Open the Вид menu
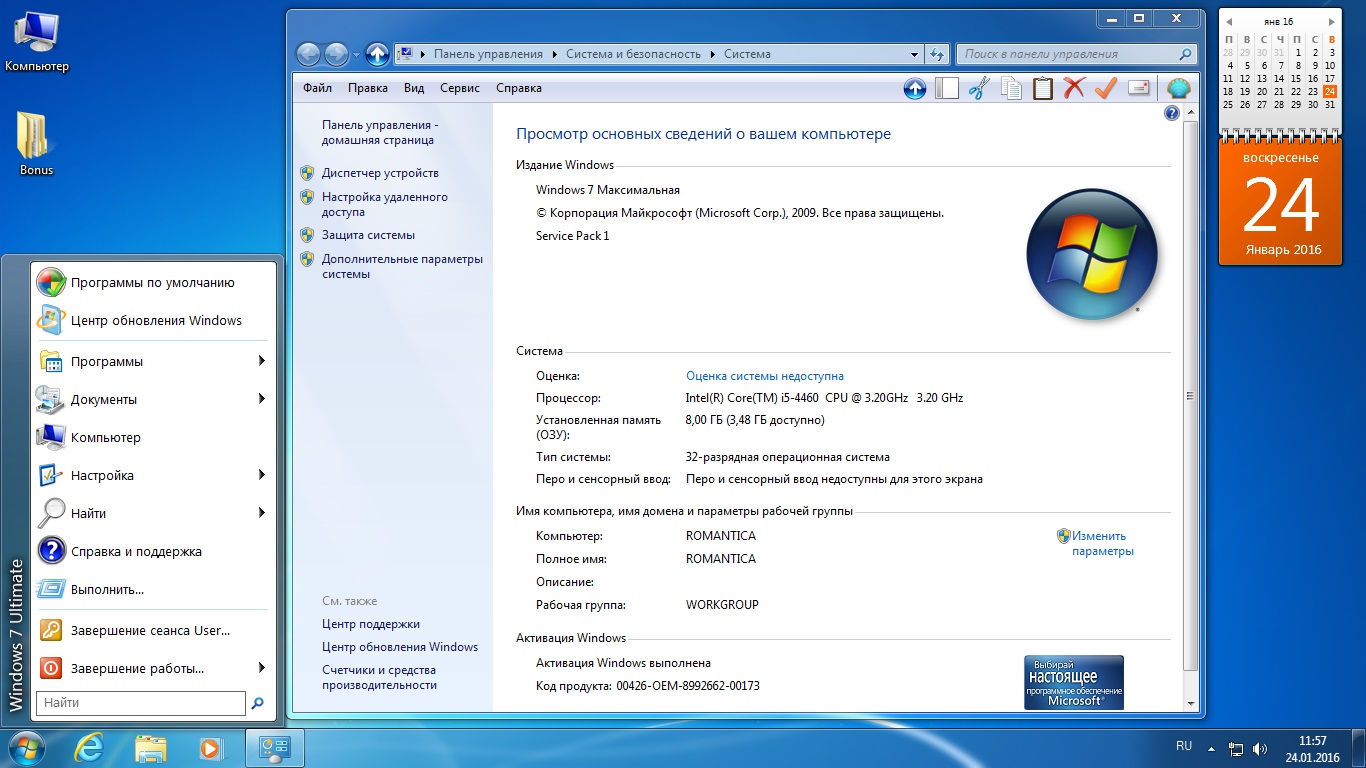The height and width of the screenshot is (768, 1366). pyautogui.click(x=414, y=88)
